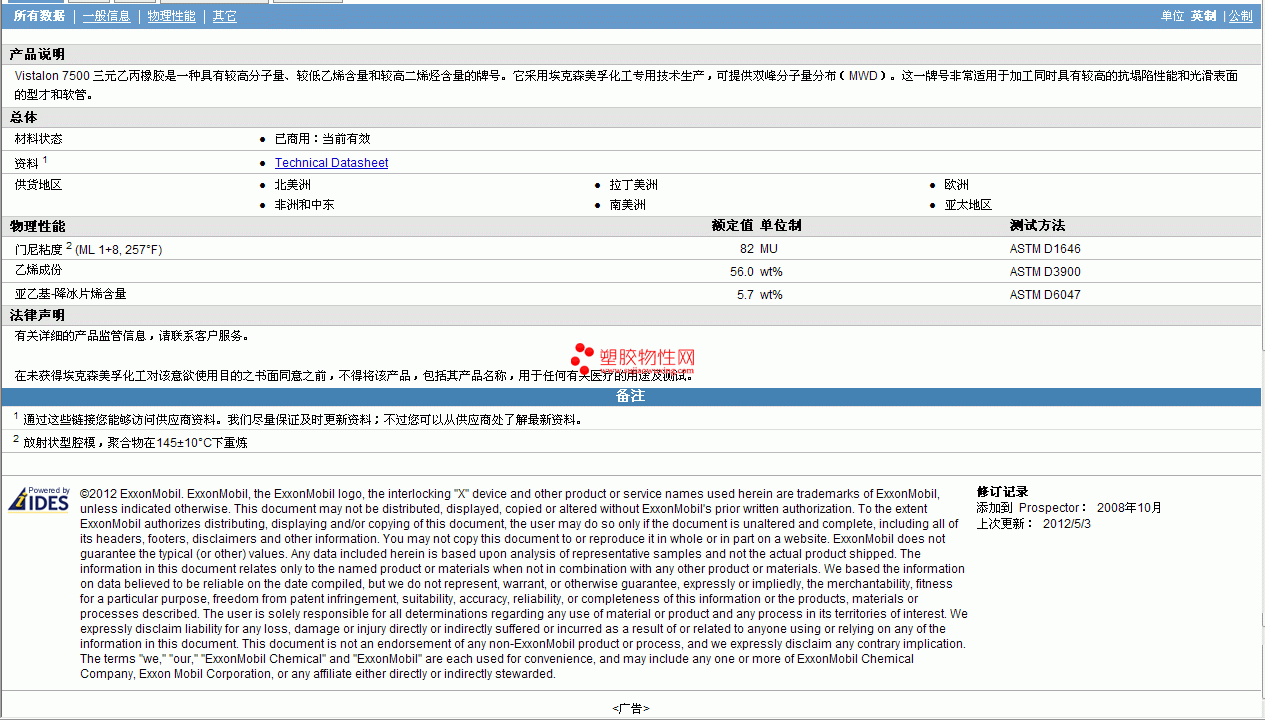Select the ASTM D3900 test method

coord(1045,272)
